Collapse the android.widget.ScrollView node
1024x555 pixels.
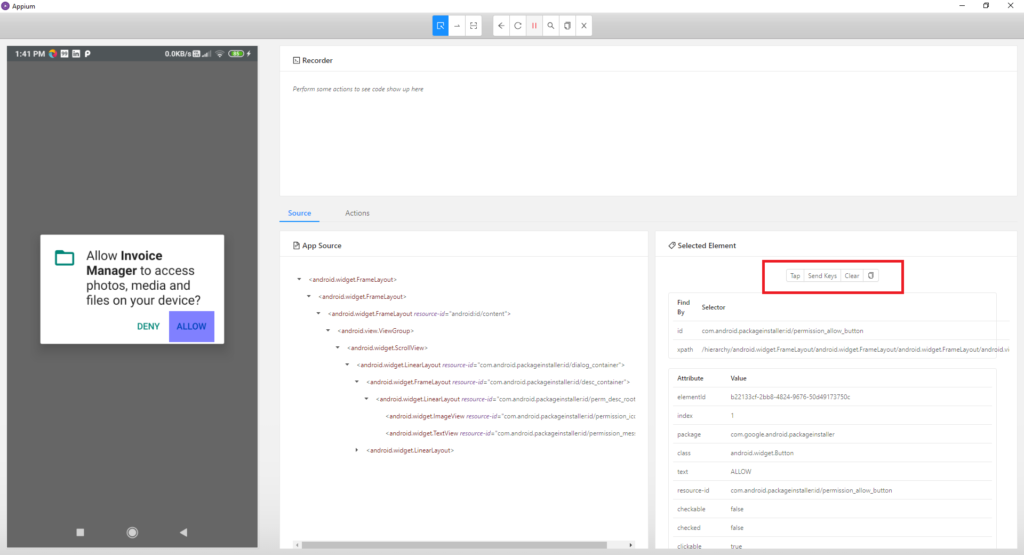click(338, 347)
